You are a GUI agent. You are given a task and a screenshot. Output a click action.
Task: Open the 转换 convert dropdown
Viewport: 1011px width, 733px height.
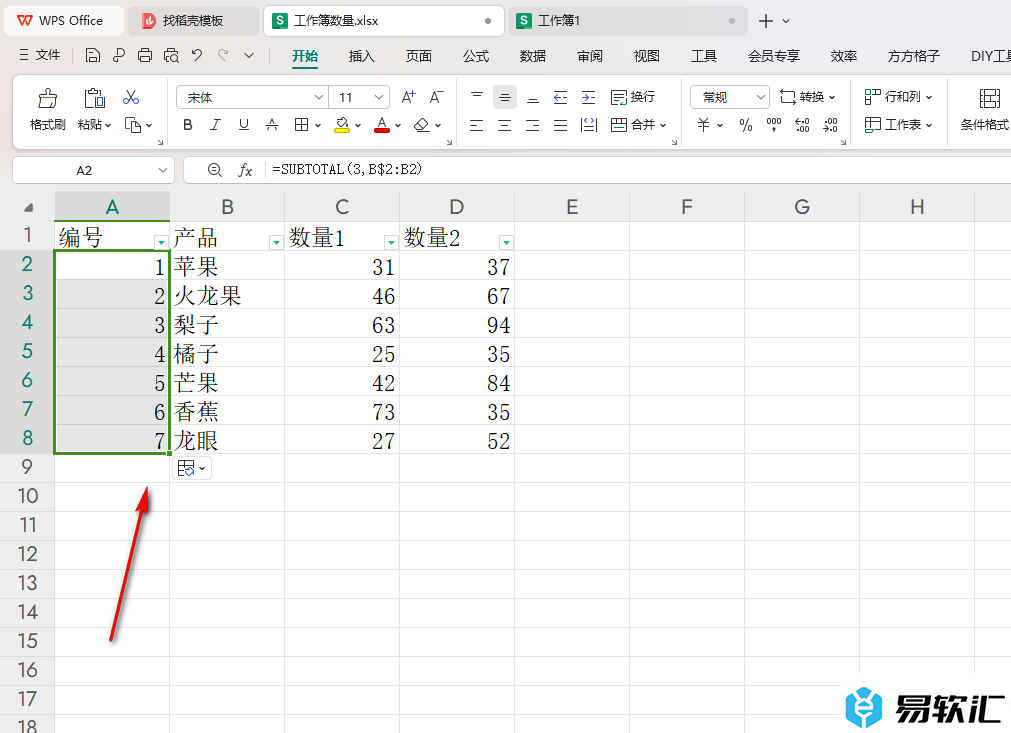point(807,97)
